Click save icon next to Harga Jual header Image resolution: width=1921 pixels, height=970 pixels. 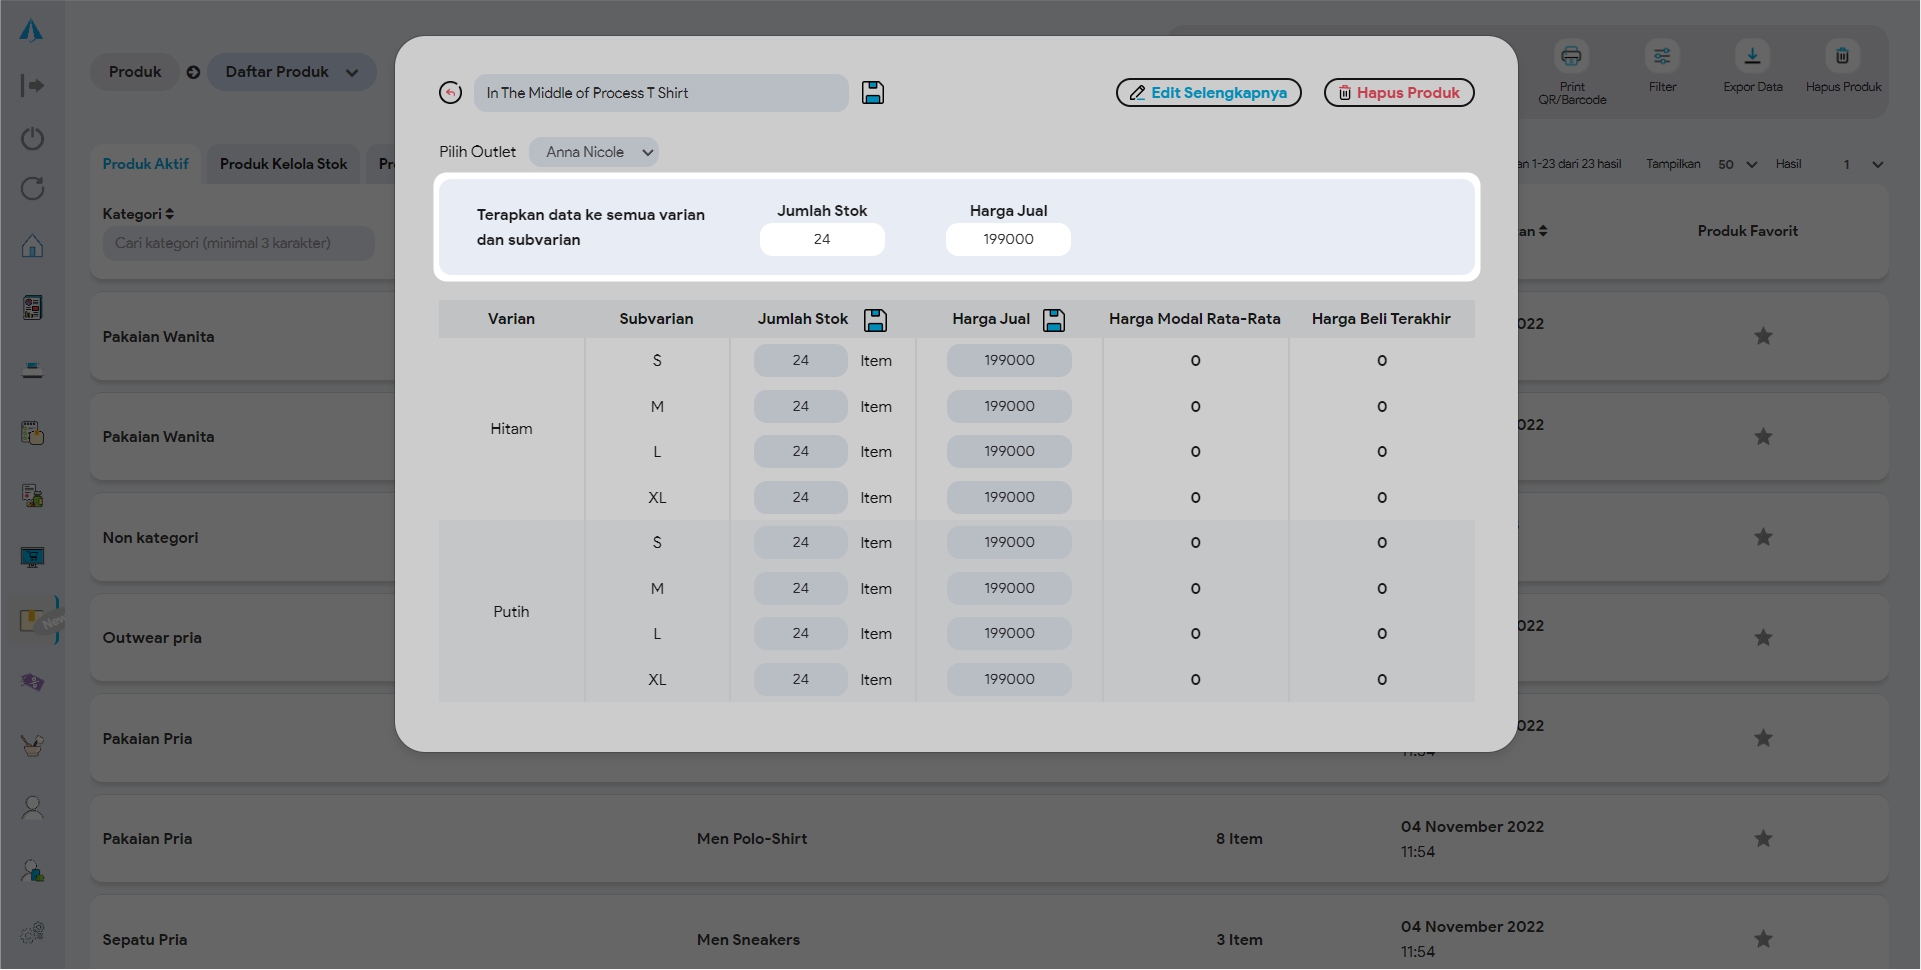click(1054, 320)
